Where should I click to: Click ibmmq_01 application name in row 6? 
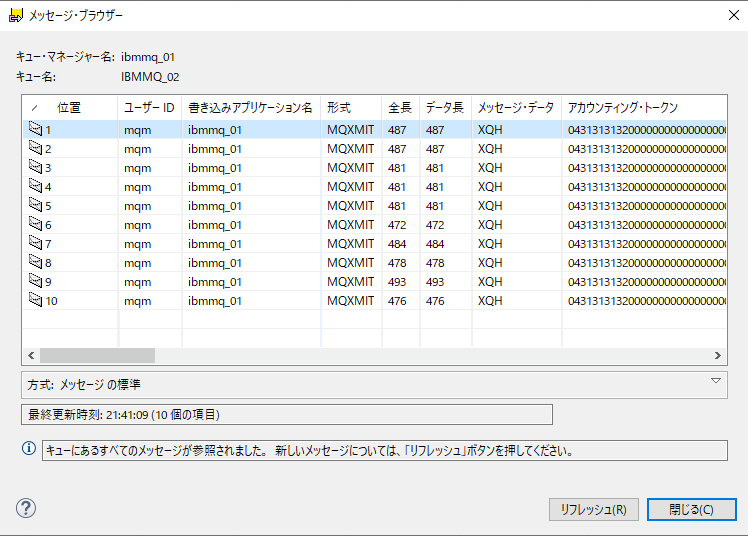click(215, 225)
